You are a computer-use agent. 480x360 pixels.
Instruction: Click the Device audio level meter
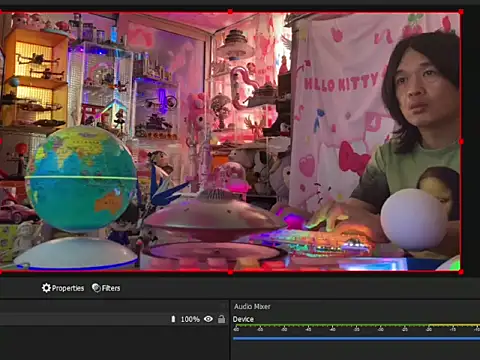[x=356, y=325]
